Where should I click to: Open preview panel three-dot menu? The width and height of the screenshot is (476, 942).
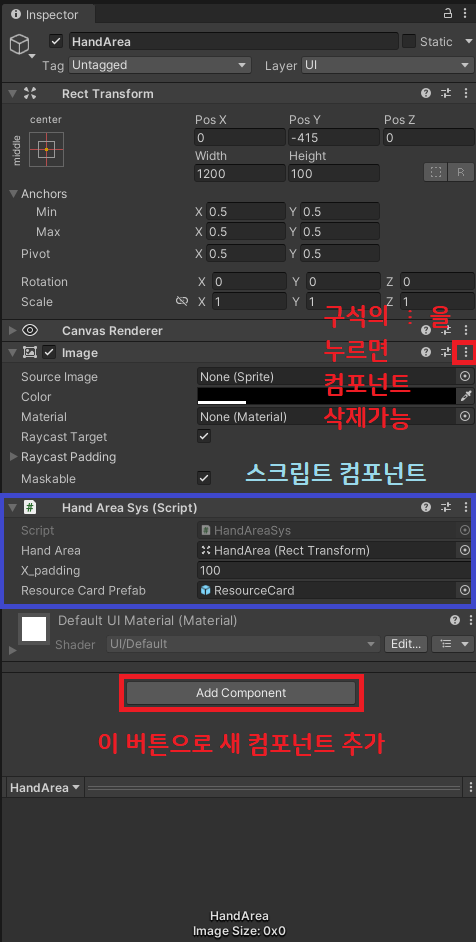(x=469, y=787)
